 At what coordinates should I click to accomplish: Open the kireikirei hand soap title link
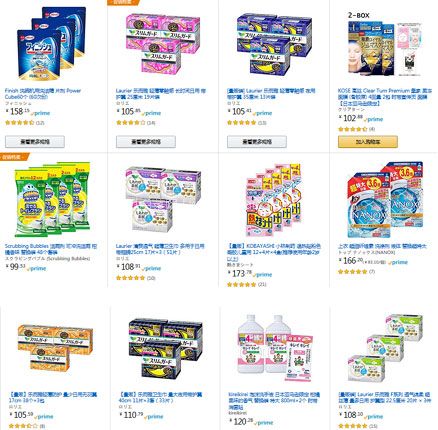click(274, 401)
